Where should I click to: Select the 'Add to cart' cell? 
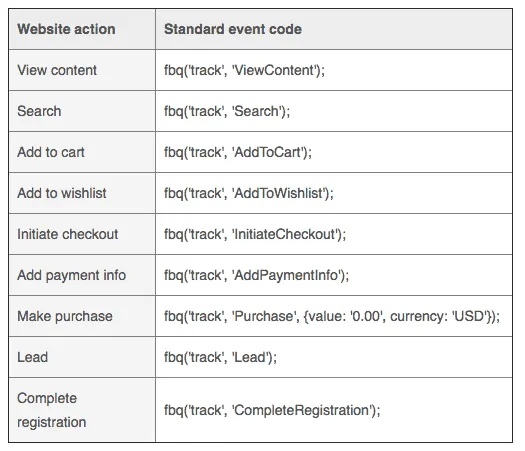point(51,152)
